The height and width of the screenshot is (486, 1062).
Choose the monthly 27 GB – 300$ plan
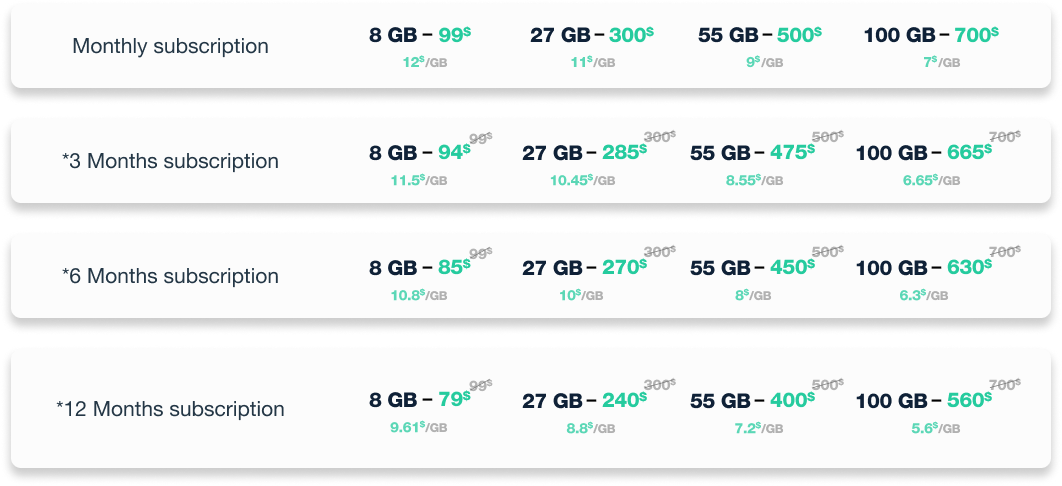591,35
